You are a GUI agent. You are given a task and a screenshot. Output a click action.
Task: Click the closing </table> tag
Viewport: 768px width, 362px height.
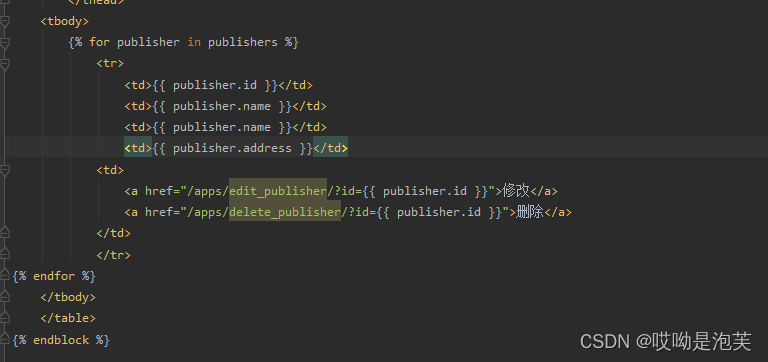pyautogui.click(x=68, y=318)
